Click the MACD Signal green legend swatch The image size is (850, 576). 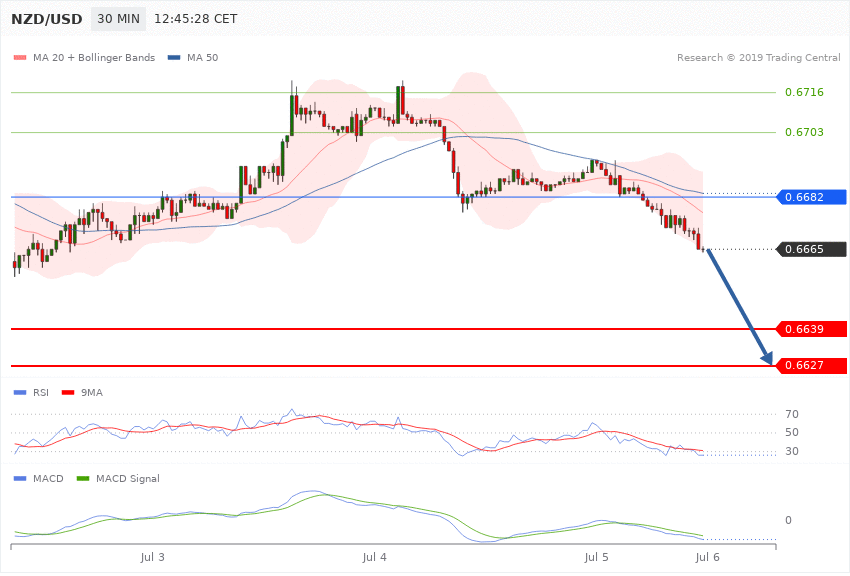[83, 478]
